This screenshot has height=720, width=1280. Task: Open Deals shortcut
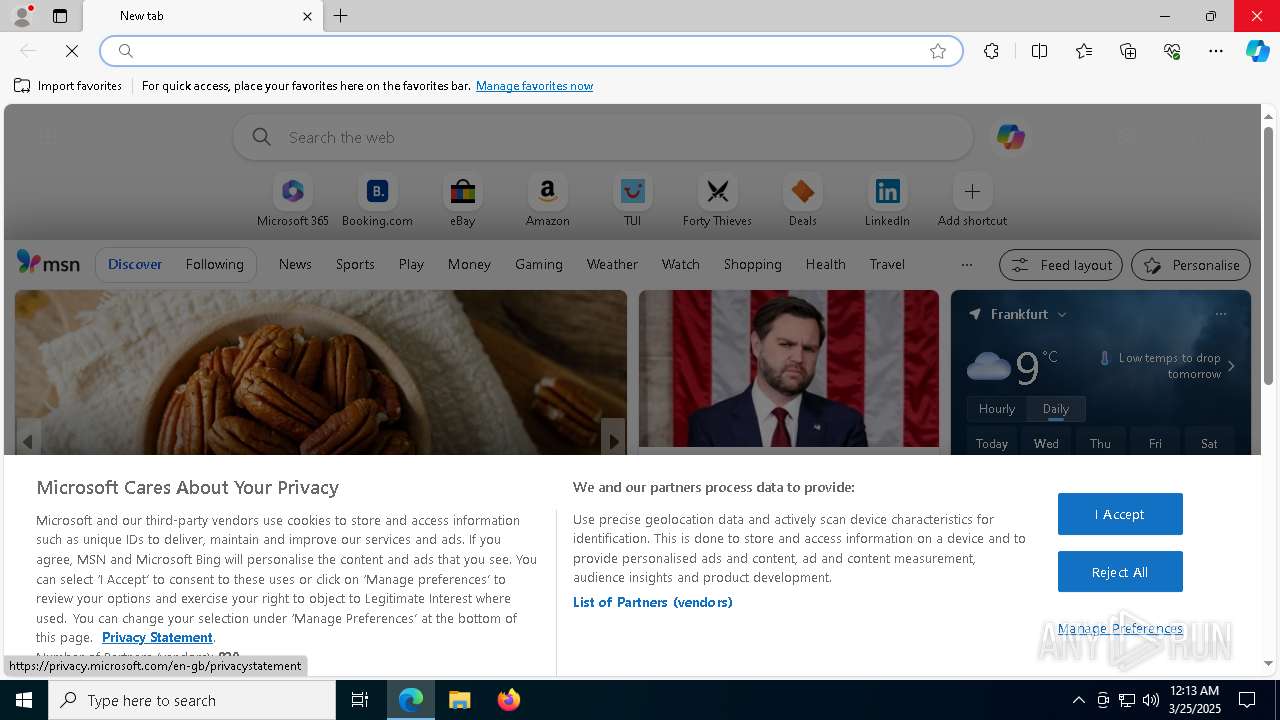(802, 200)
